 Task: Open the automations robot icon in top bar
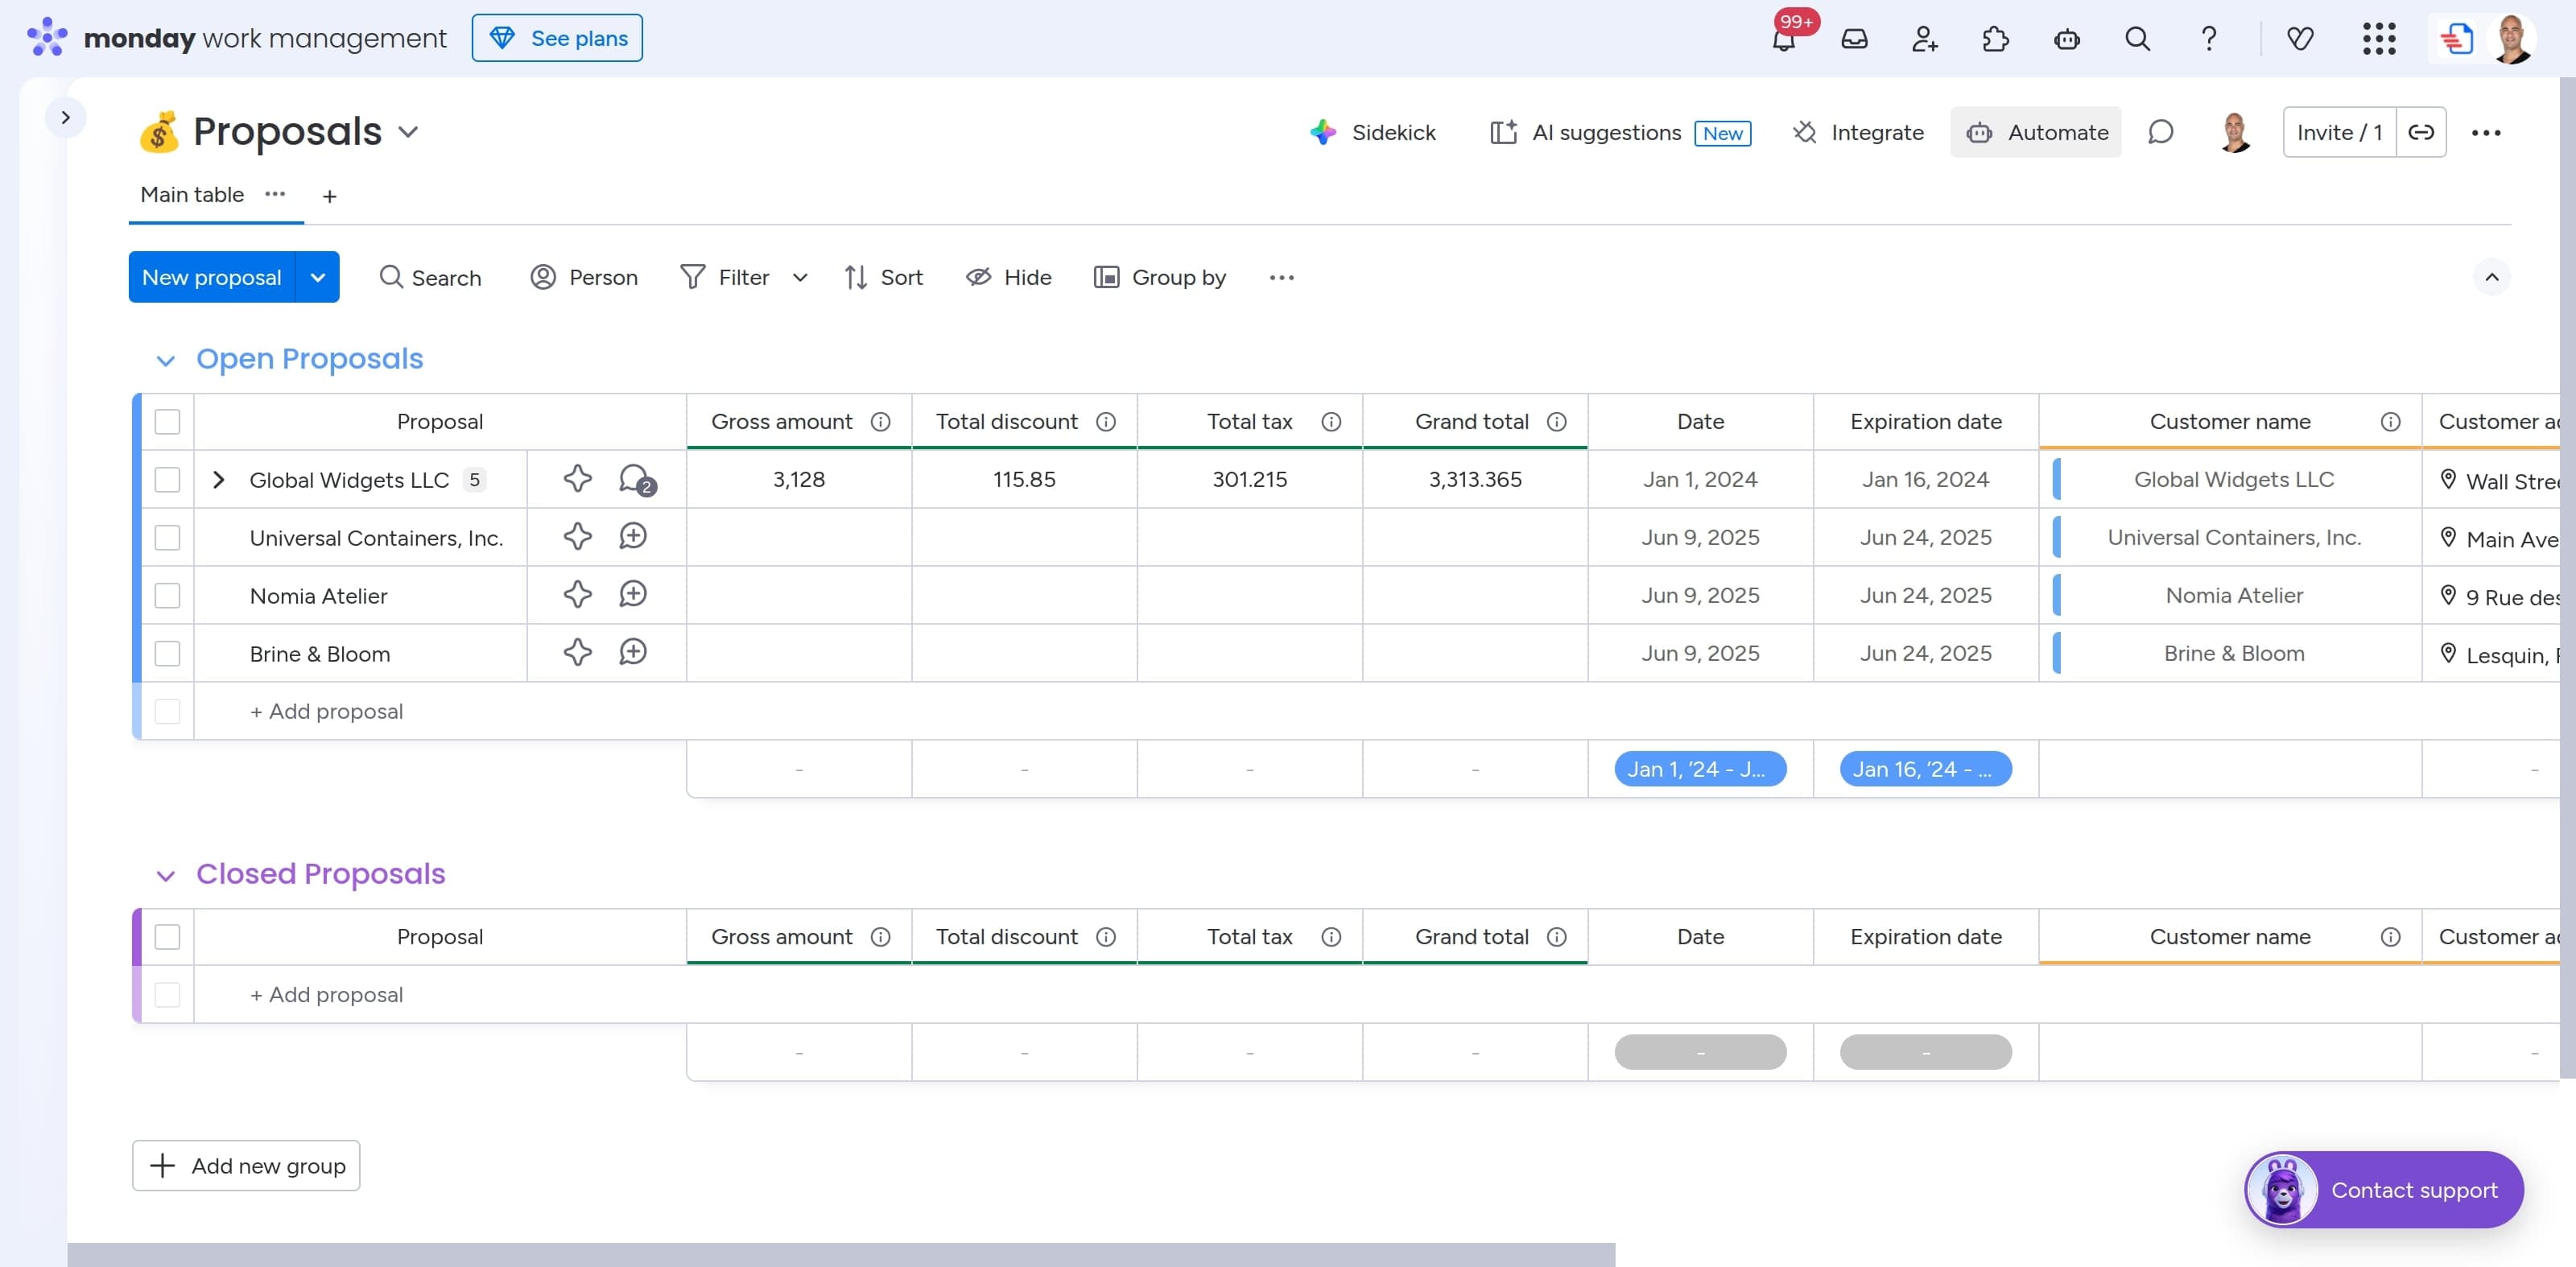click(2067, 39)
